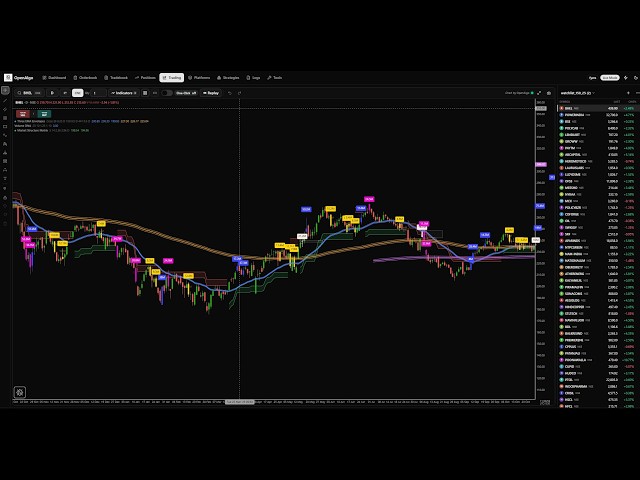Click the ninth drawing tool in left toolbar
The height and width of the screenshot is (480, 640).
(5, 161)
